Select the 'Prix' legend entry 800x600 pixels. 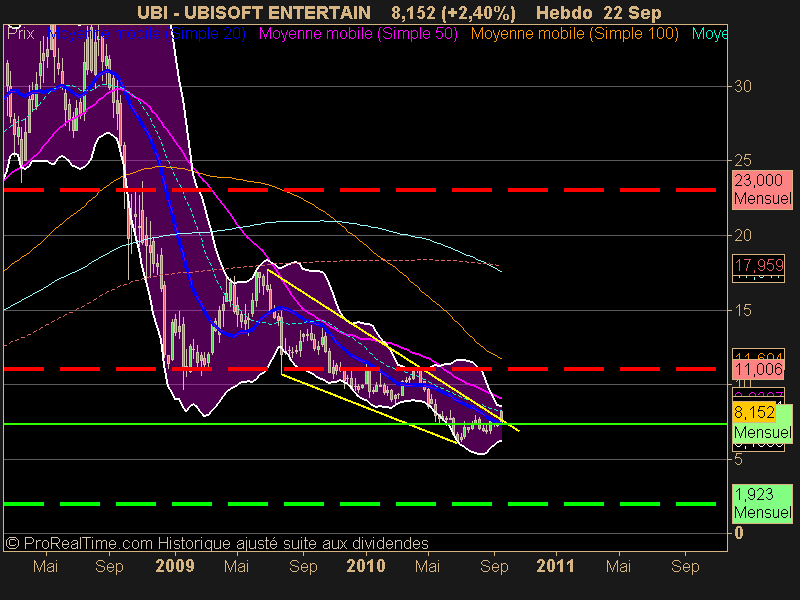20,34
